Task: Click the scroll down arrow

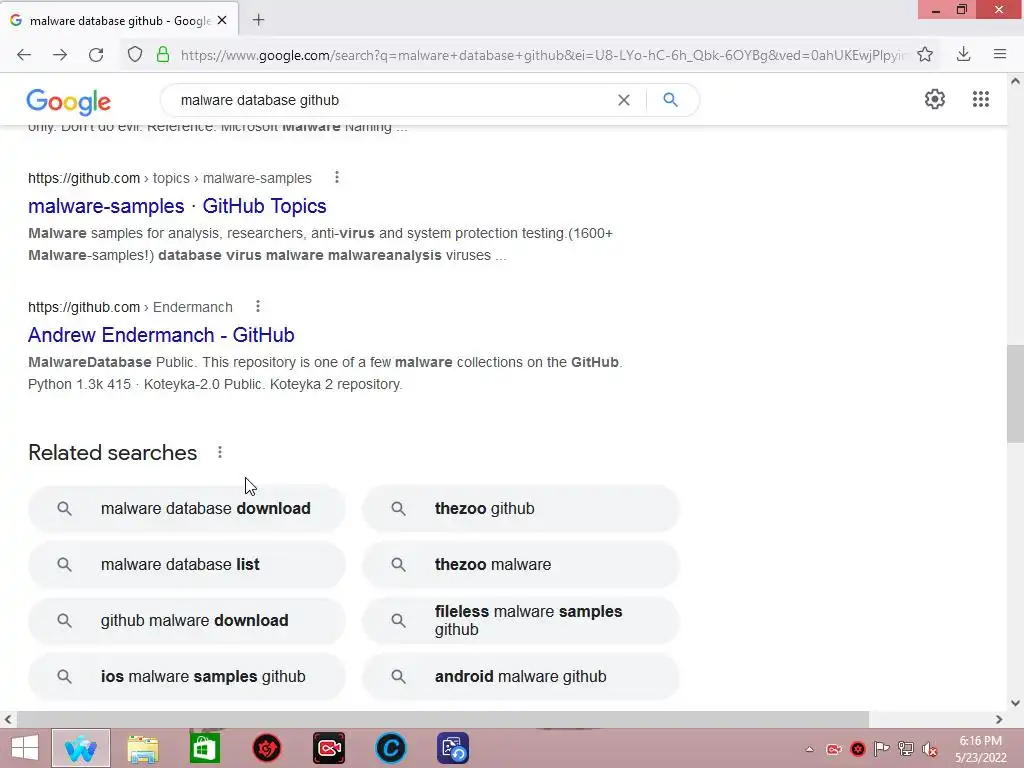Action: pyautogui.click(x=1015, y=703)
